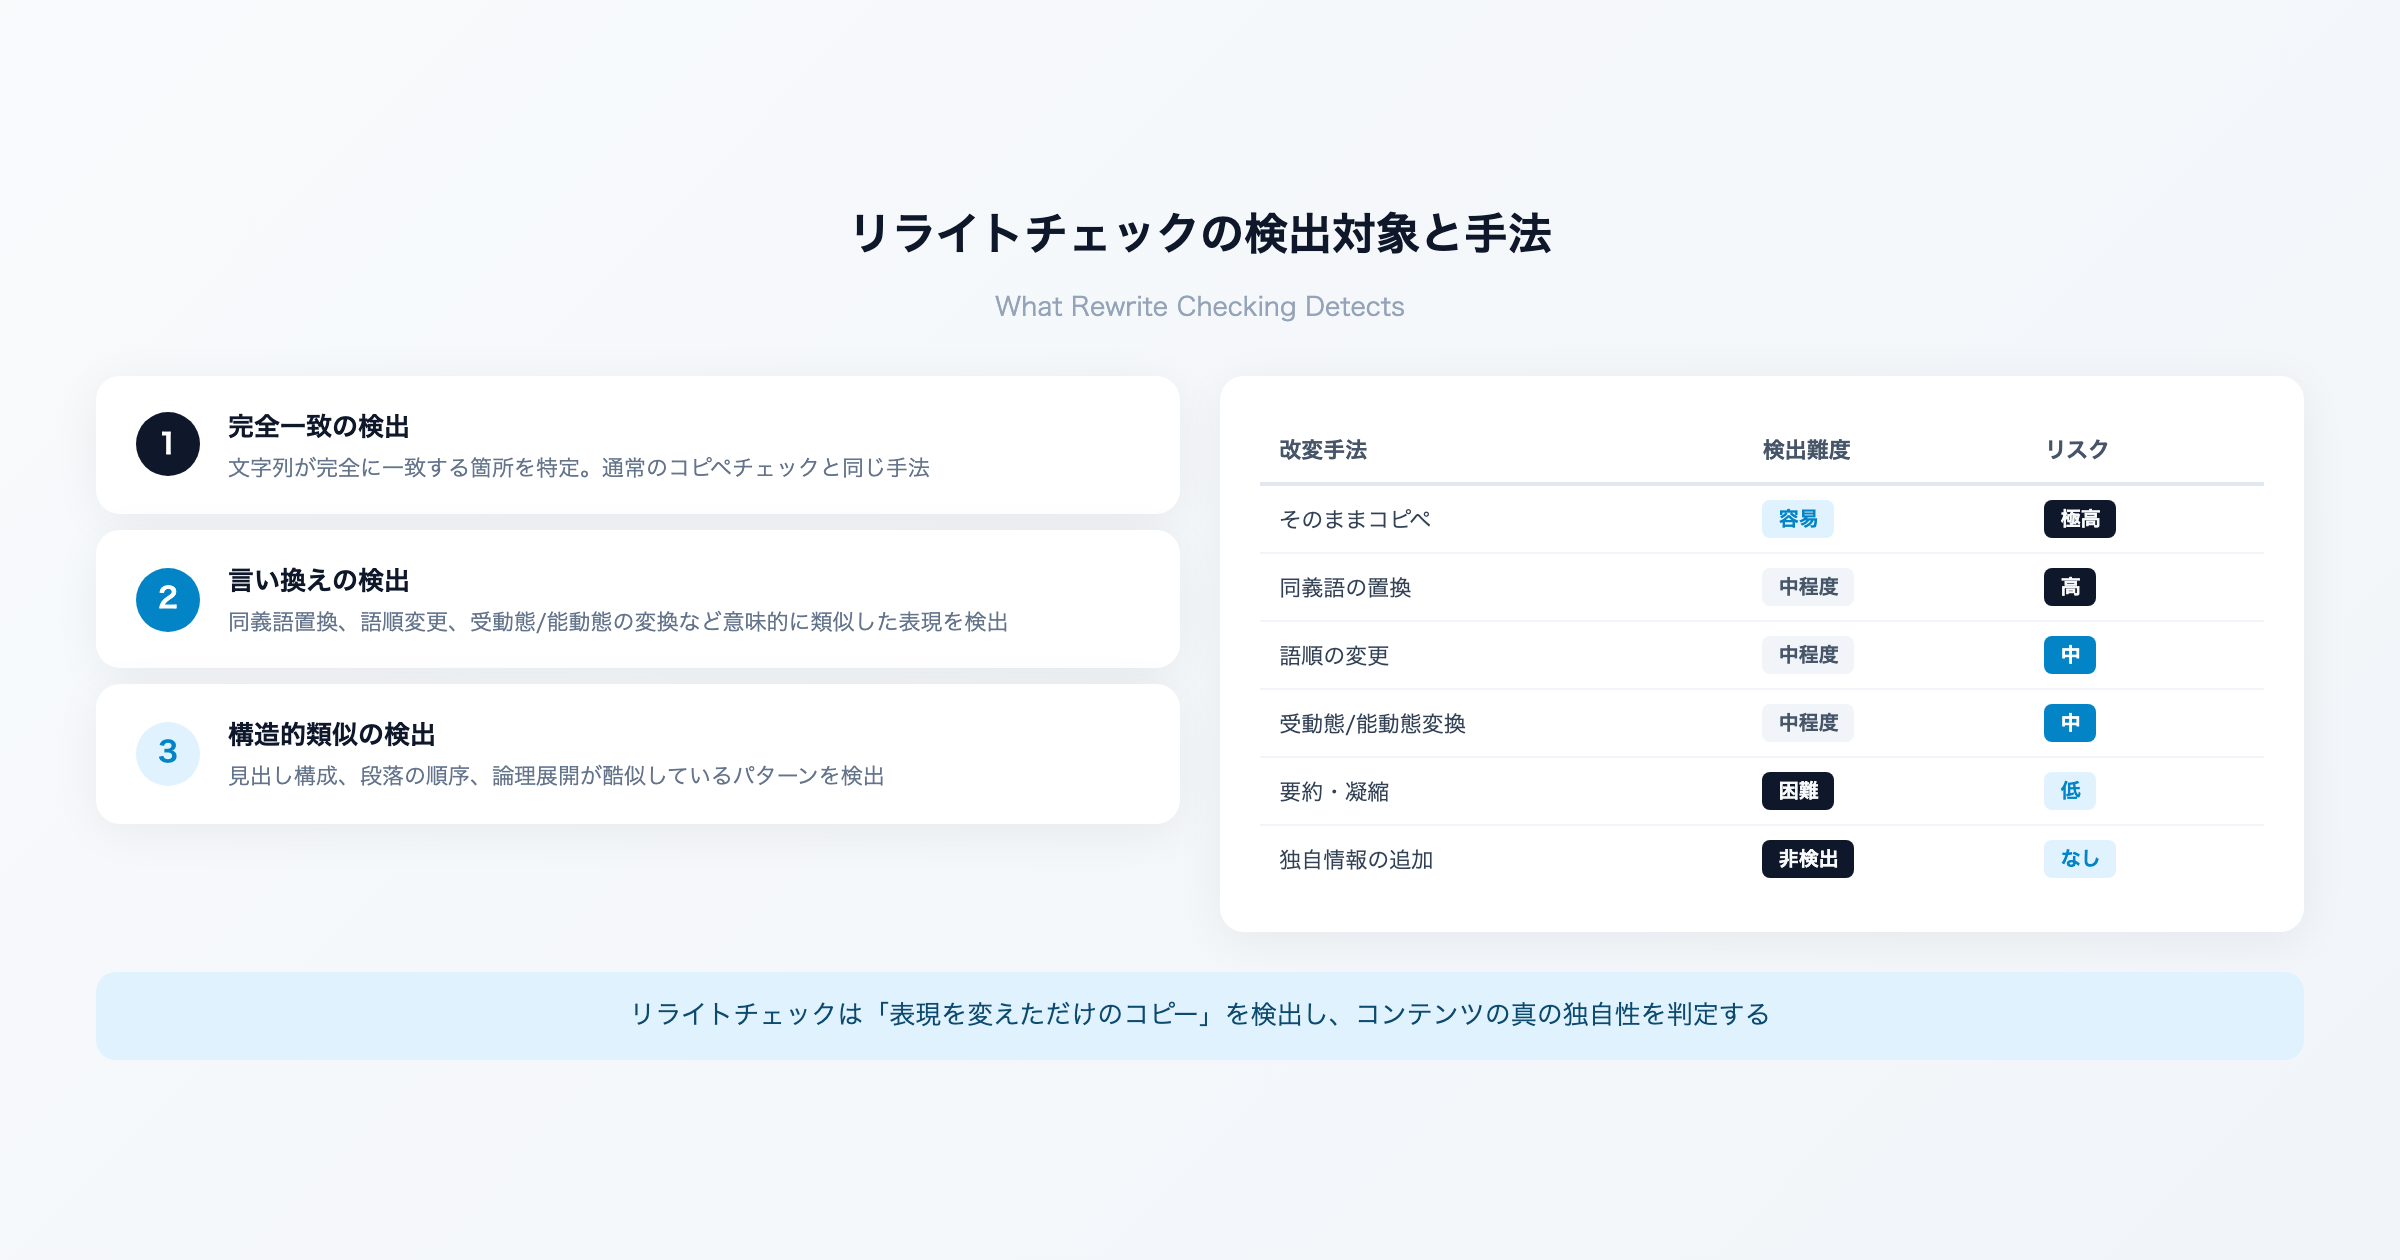The width and height of the screenshot is (2400, 1260).
Task: Click the 高 risk badge
Action: 2070,587
